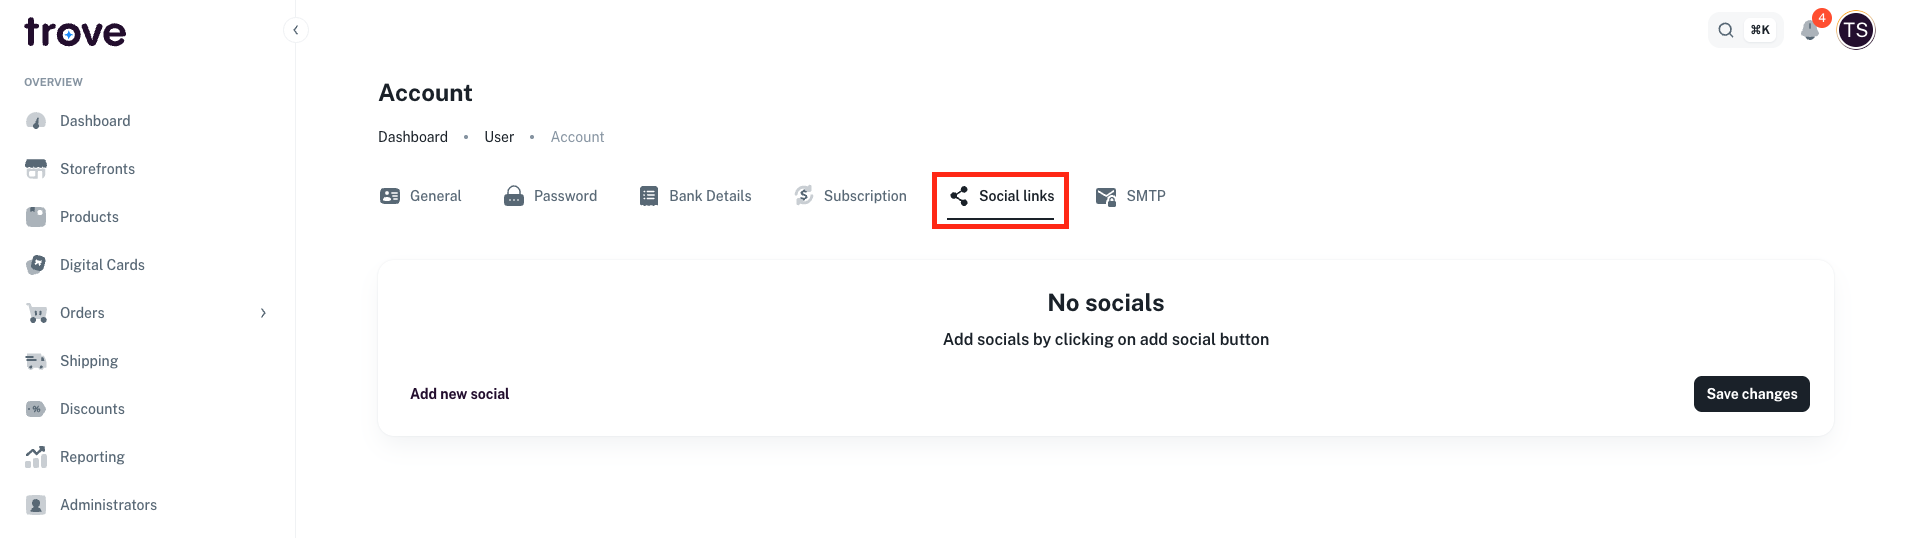
Task: Click Add new social
Action: 459,394
